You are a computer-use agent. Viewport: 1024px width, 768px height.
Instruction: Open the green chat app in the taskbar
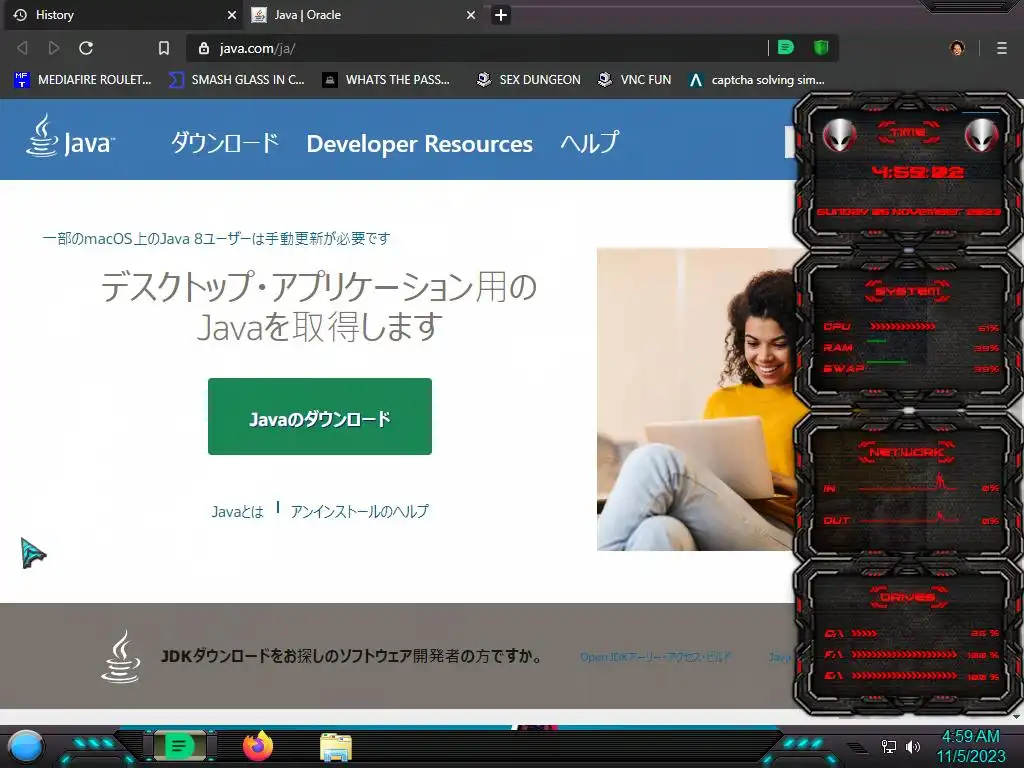(179, 746)
